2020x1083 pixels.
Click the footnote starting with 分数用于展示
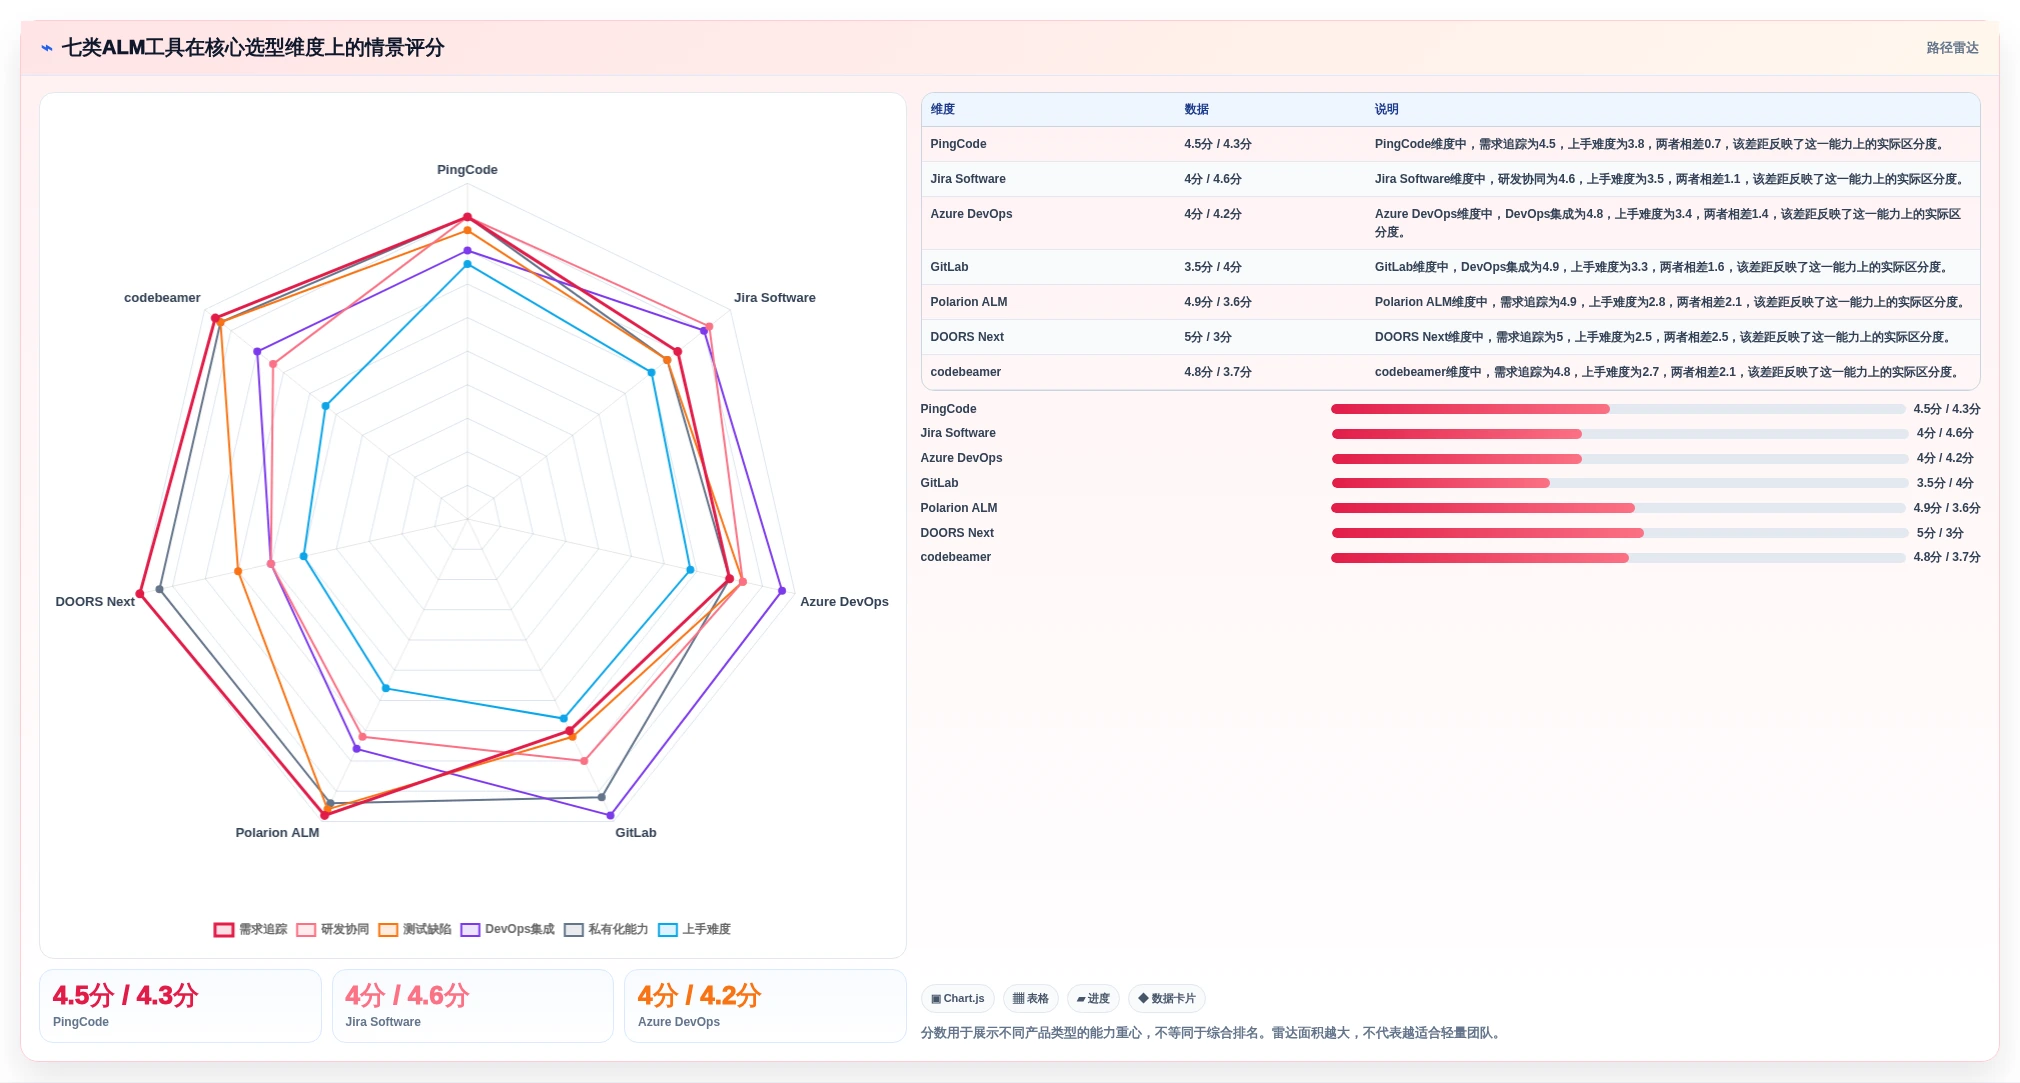pyautogui.click(x=1213, y=1033)
